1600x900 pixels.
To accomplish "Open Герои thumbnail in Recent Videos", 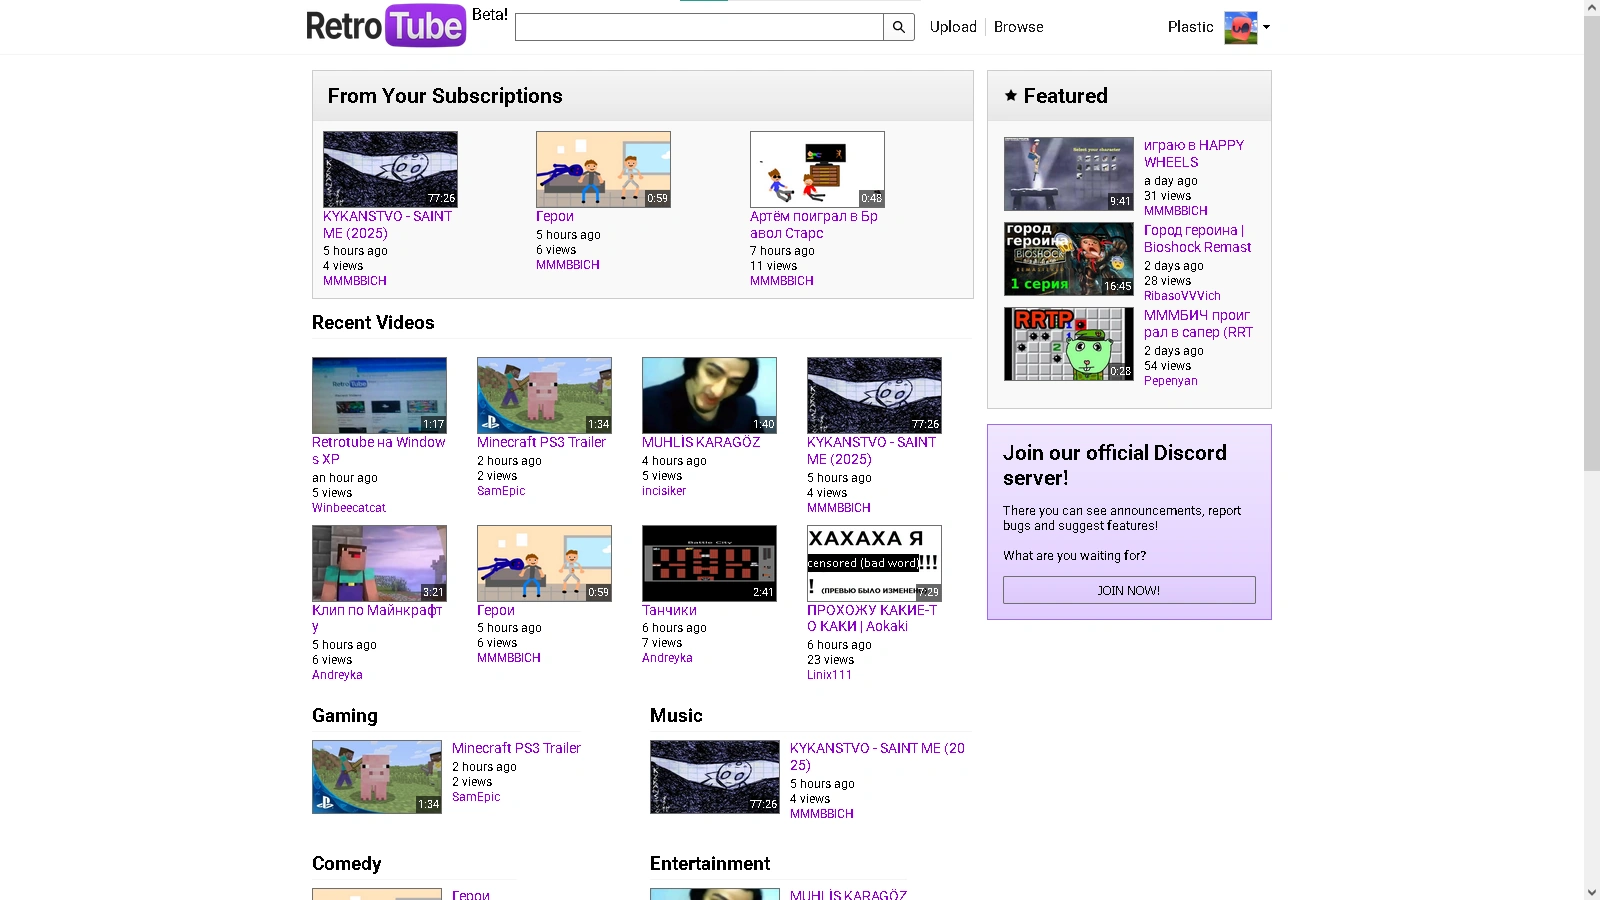I will [544, 563].
